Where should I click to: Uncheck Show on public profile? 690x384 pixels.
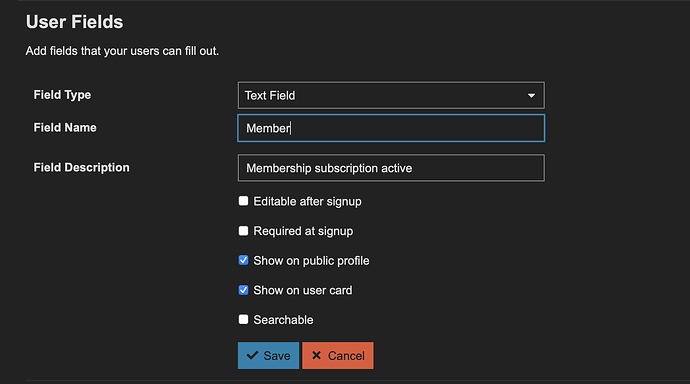tap(243, 260)
